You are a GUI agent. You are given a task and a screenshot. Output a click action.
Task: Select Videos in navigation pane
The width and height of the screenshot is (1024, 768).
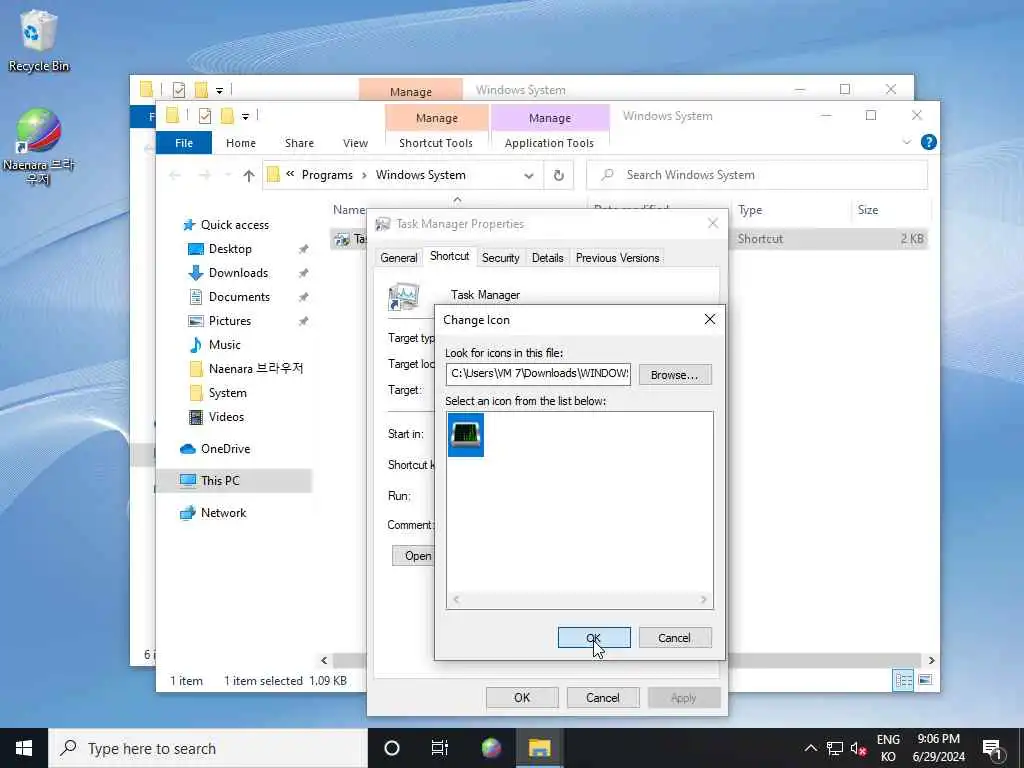226,417
